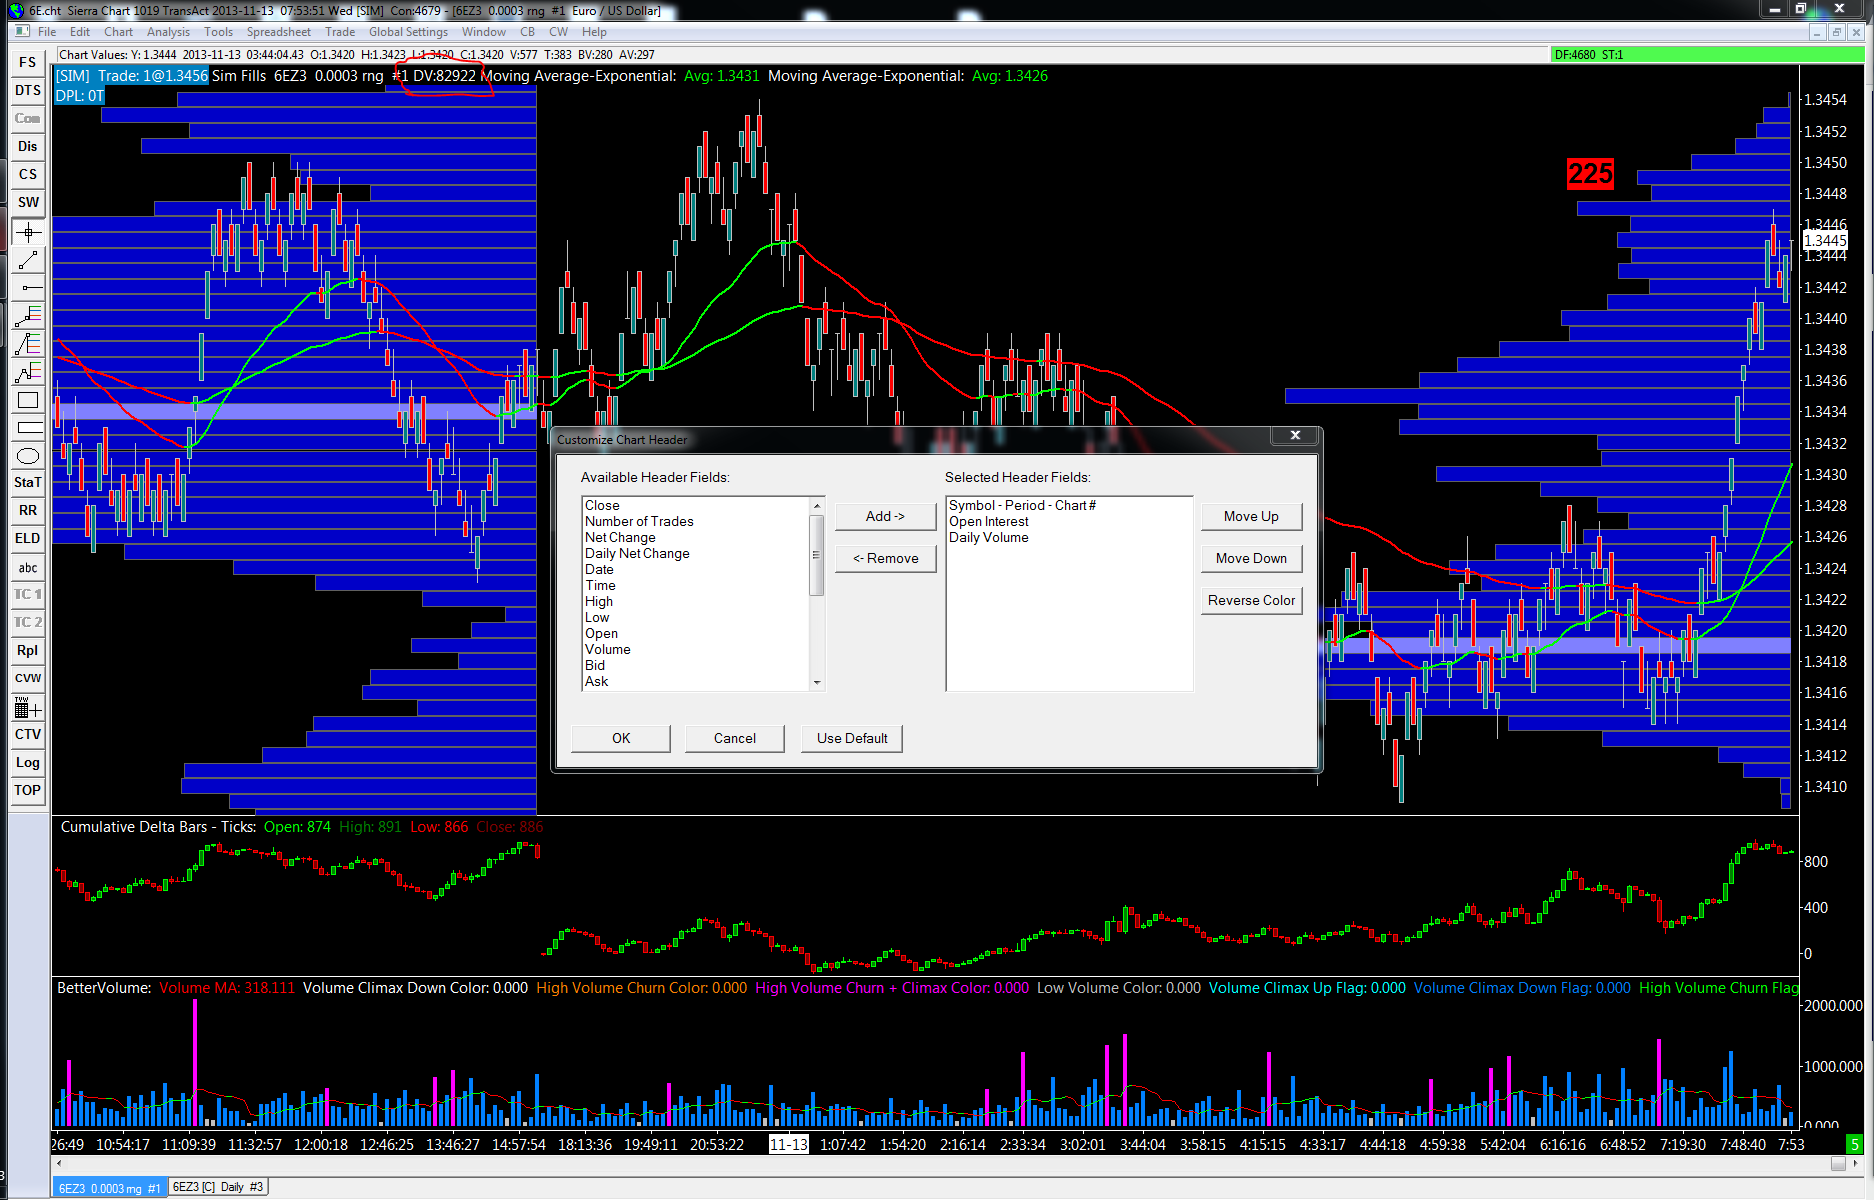The image size is (1874, 1200).
Task: Select the ellipse drawing tool
Action: click(28, 456)
